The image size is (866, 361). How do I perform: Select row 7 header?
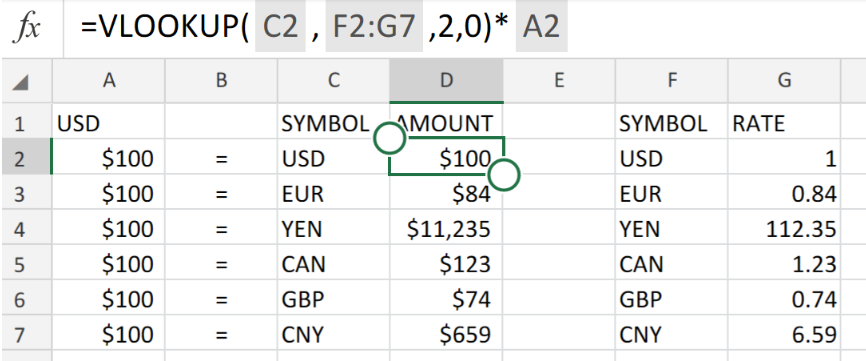(19, 335)
